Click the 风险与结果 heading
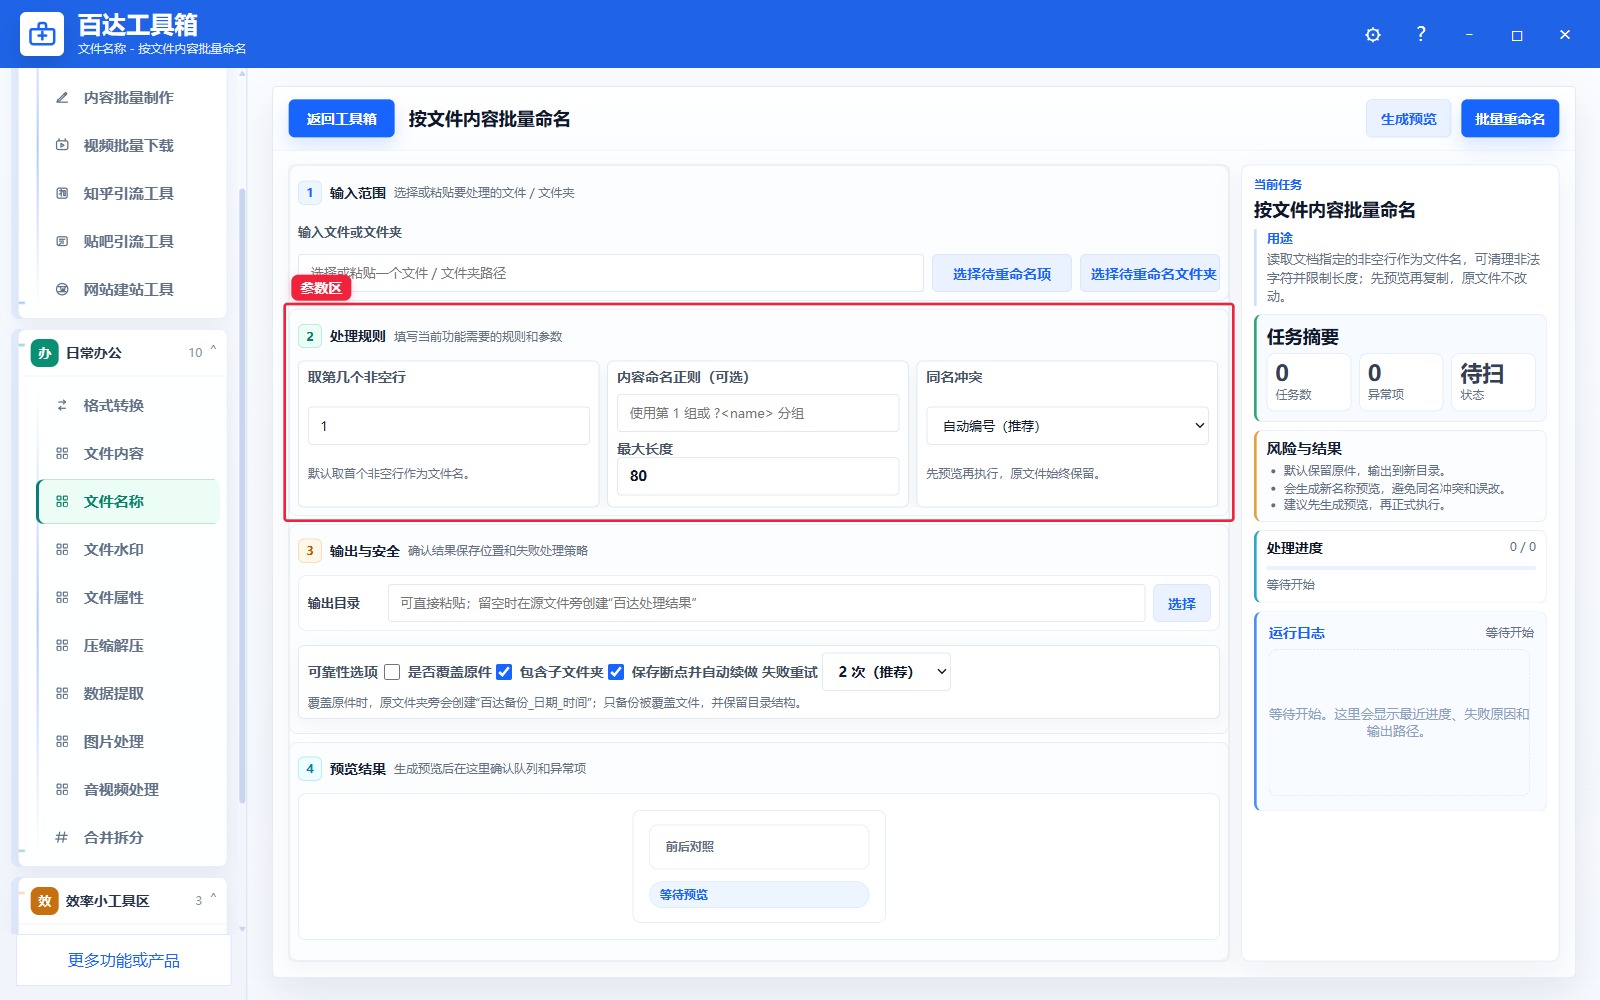 [1304, 449]
